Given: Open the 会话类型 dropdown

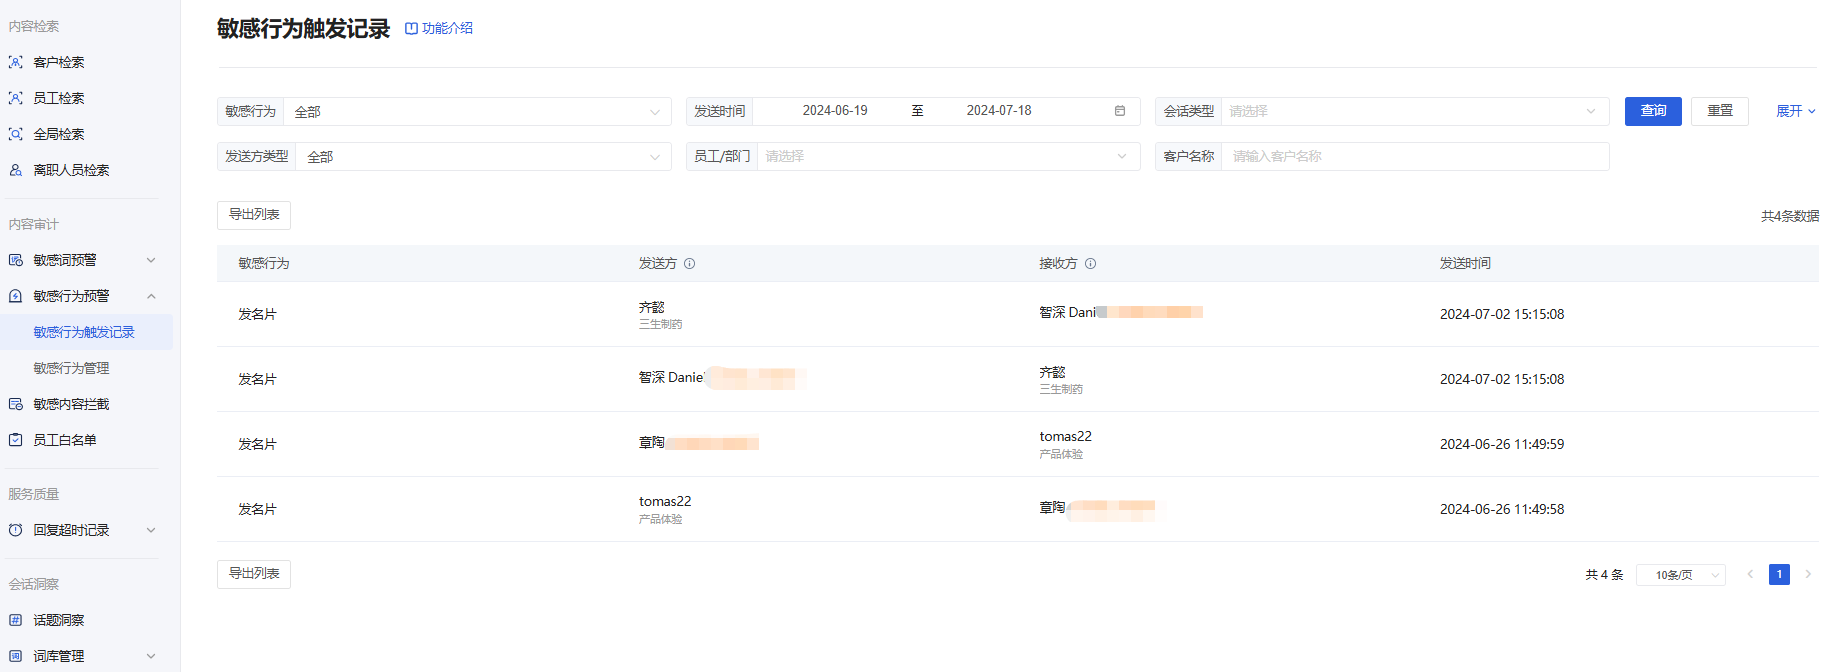Looking at the screenshot, I should tap(1415, 111).
